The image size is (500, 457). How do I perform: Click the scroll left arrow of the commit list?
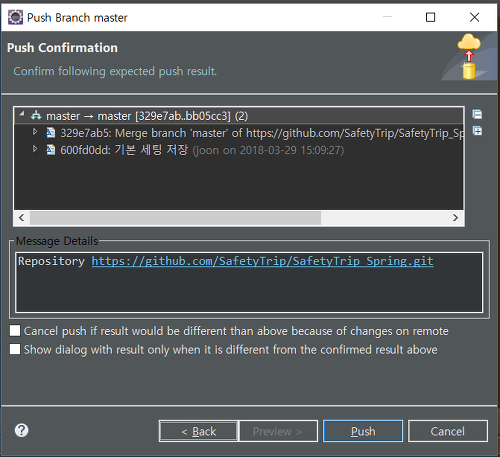[22, 218]
